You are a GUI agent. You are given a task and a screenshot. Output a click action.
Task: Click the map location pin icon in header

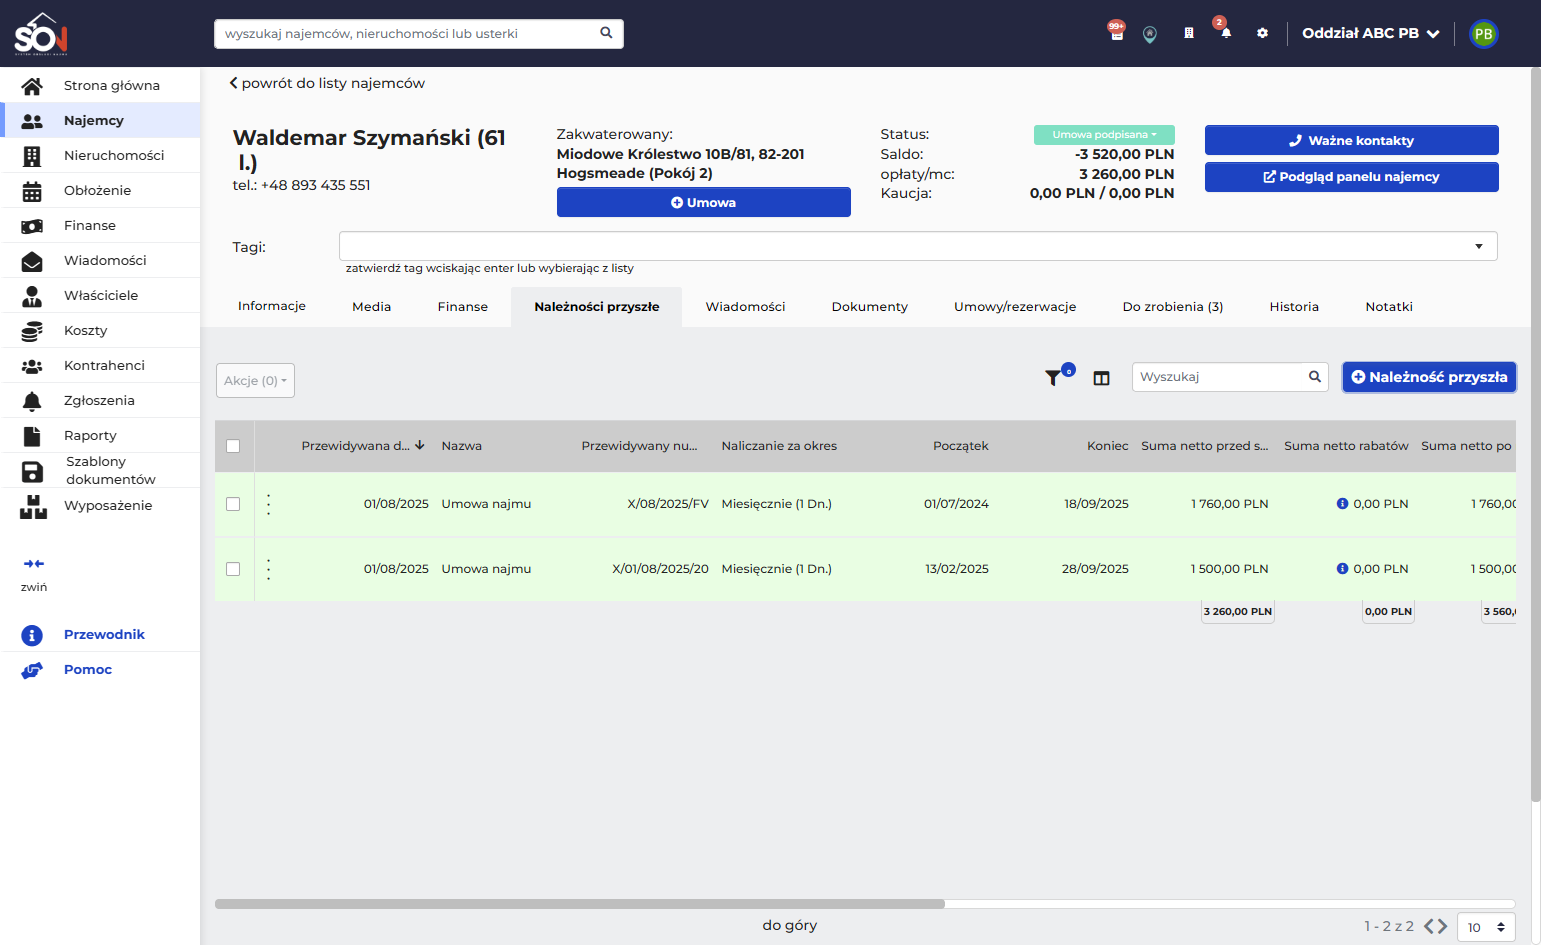(x=1150, y=34)
